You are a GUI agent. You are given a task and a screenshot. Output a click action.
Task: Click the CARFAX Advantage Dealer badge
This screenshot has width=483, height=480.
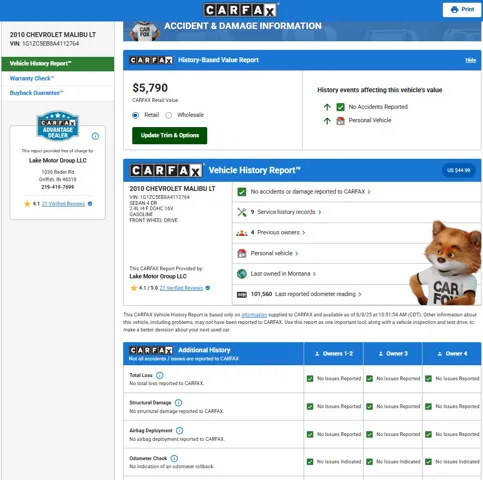[x=58, y=126]
